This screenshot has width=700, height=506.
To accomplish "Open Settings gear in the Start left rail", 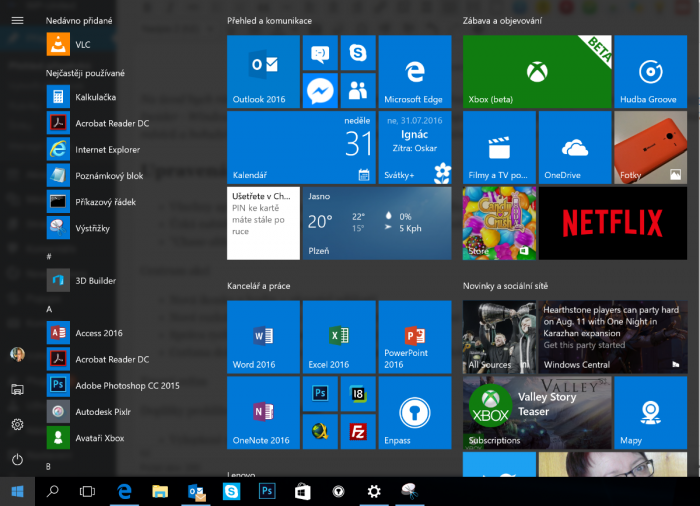I will tap(17, 424).
